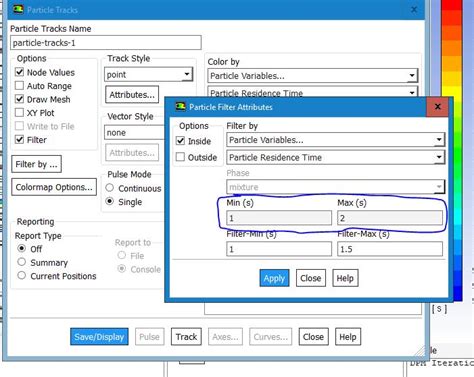This screenshot has height=377, width=474.
Task: Enable the XY Plot checkbox
Action: (20, 112)
